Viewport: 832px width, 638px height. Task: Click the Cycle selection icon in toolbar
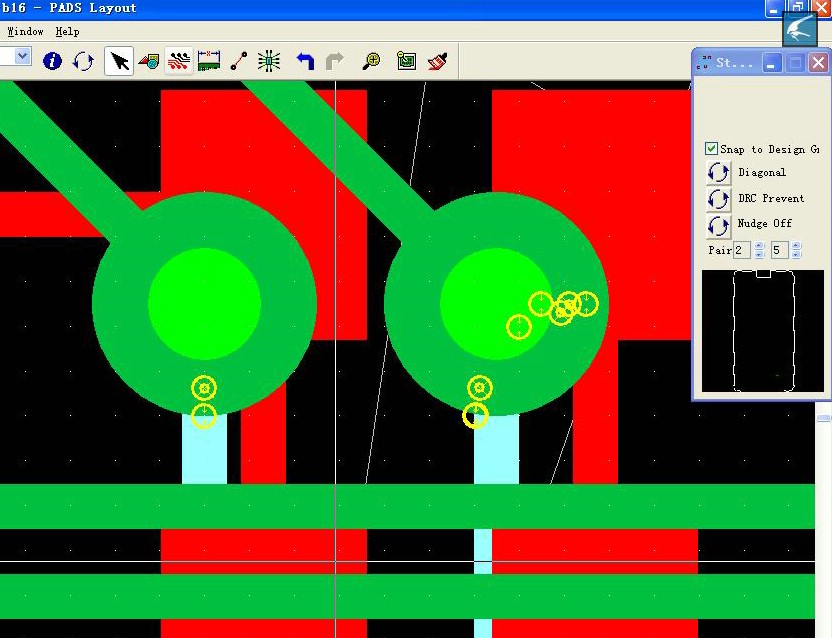click(x=83, y=61)
